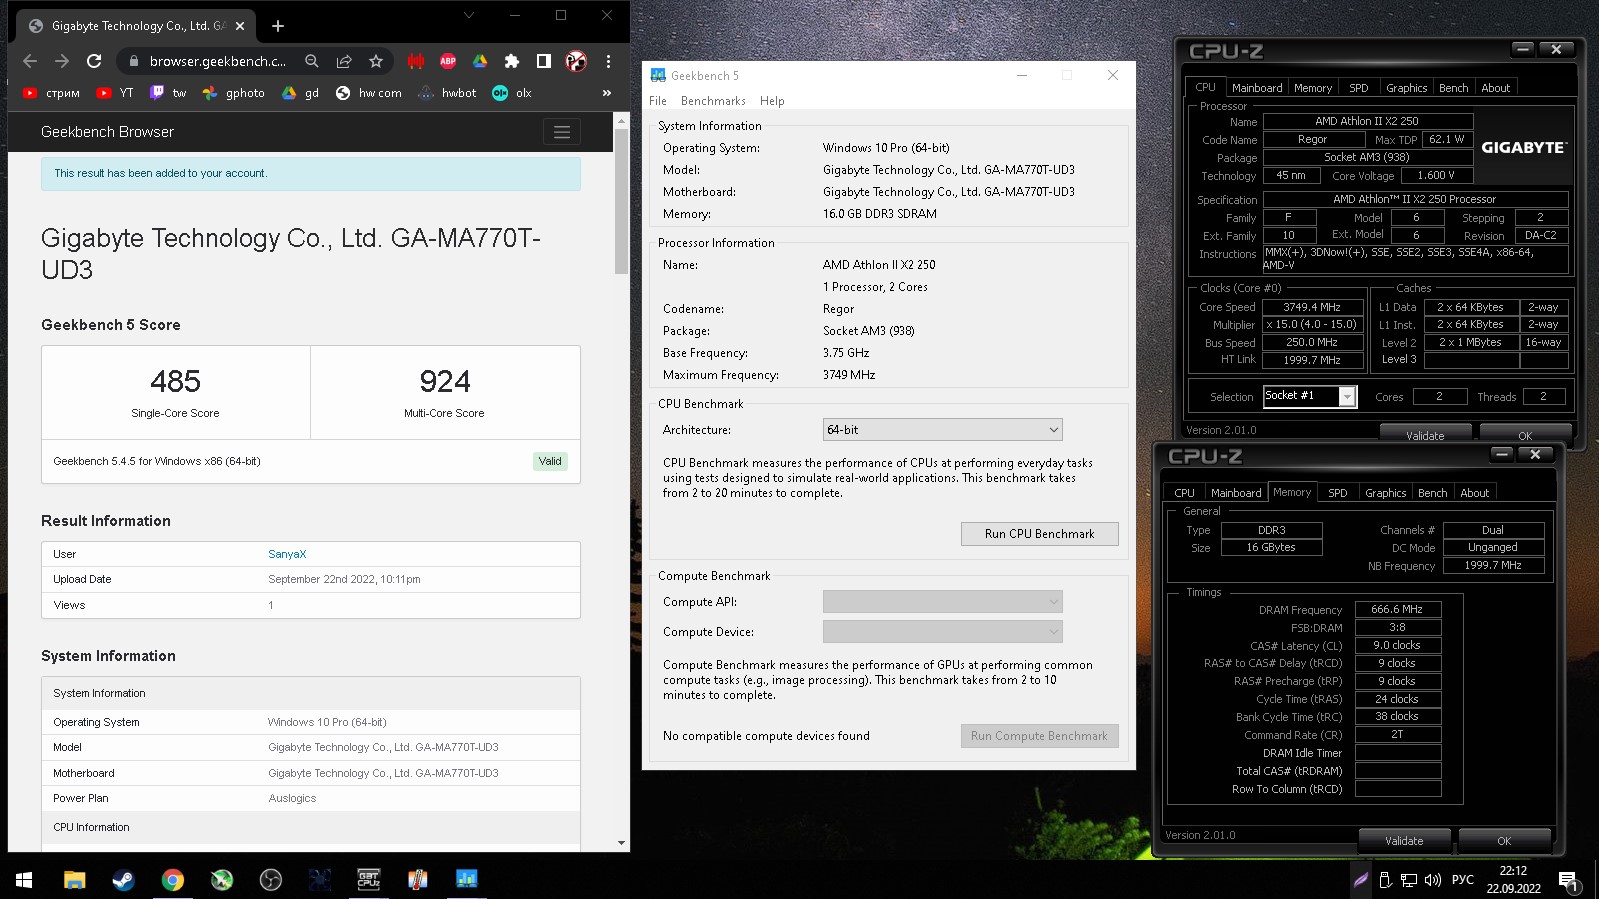The image size is (1599, 899).
Task: Open the Compute Device dropdown
Action: coord(942,632)
